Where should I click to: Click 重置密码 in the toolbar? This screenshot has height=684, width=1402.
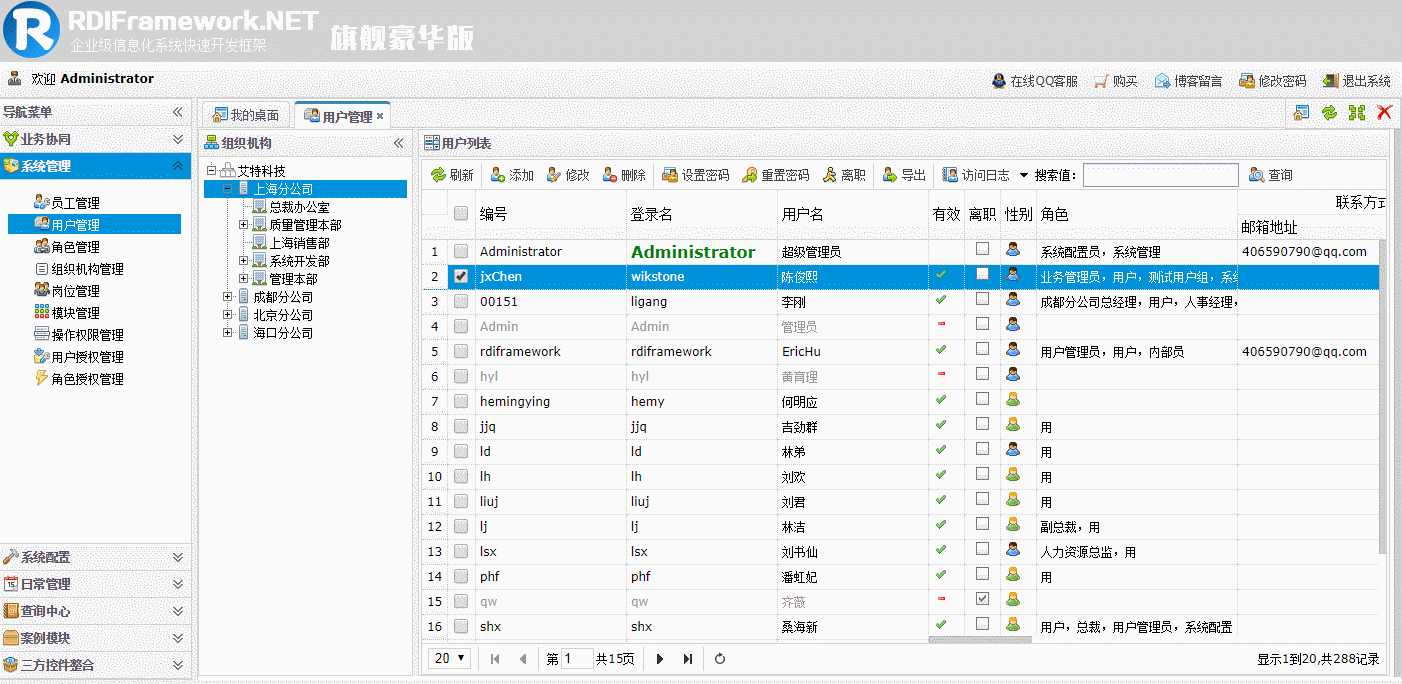click(776, 175)
